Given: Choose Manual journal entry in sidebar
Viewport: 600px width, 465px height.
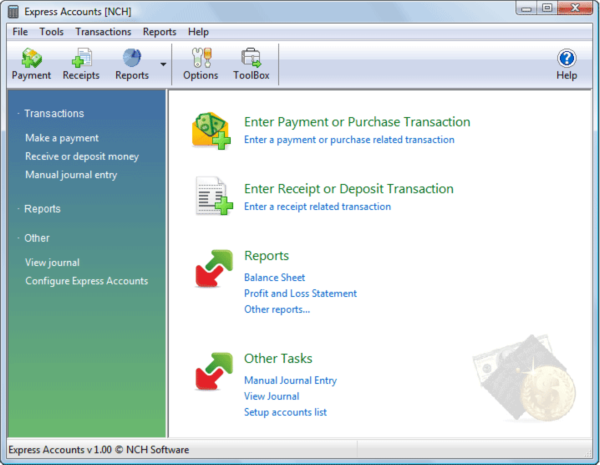Looking at the screenshot, I should pyautogui.click(x=71, y=175).
